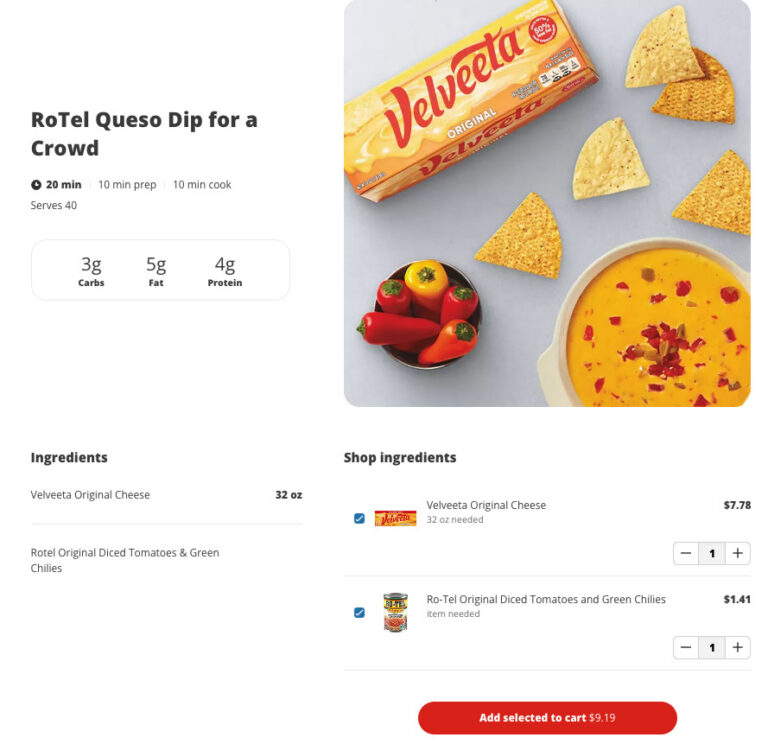768x744 pixels.
Task: Increase Ro-Tel quantity with plus icon
Action: (x=738, y=648)
